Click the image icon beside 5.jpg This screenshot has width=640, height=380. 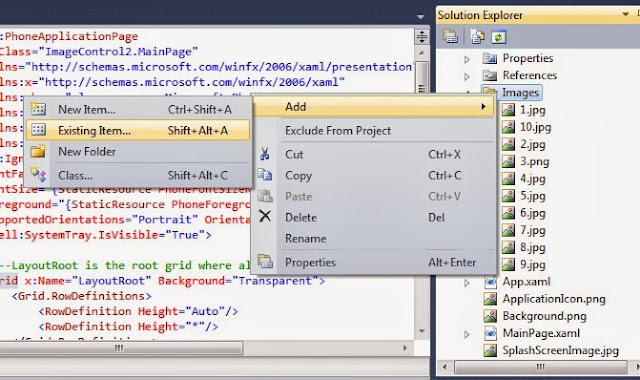click(508, 196)
